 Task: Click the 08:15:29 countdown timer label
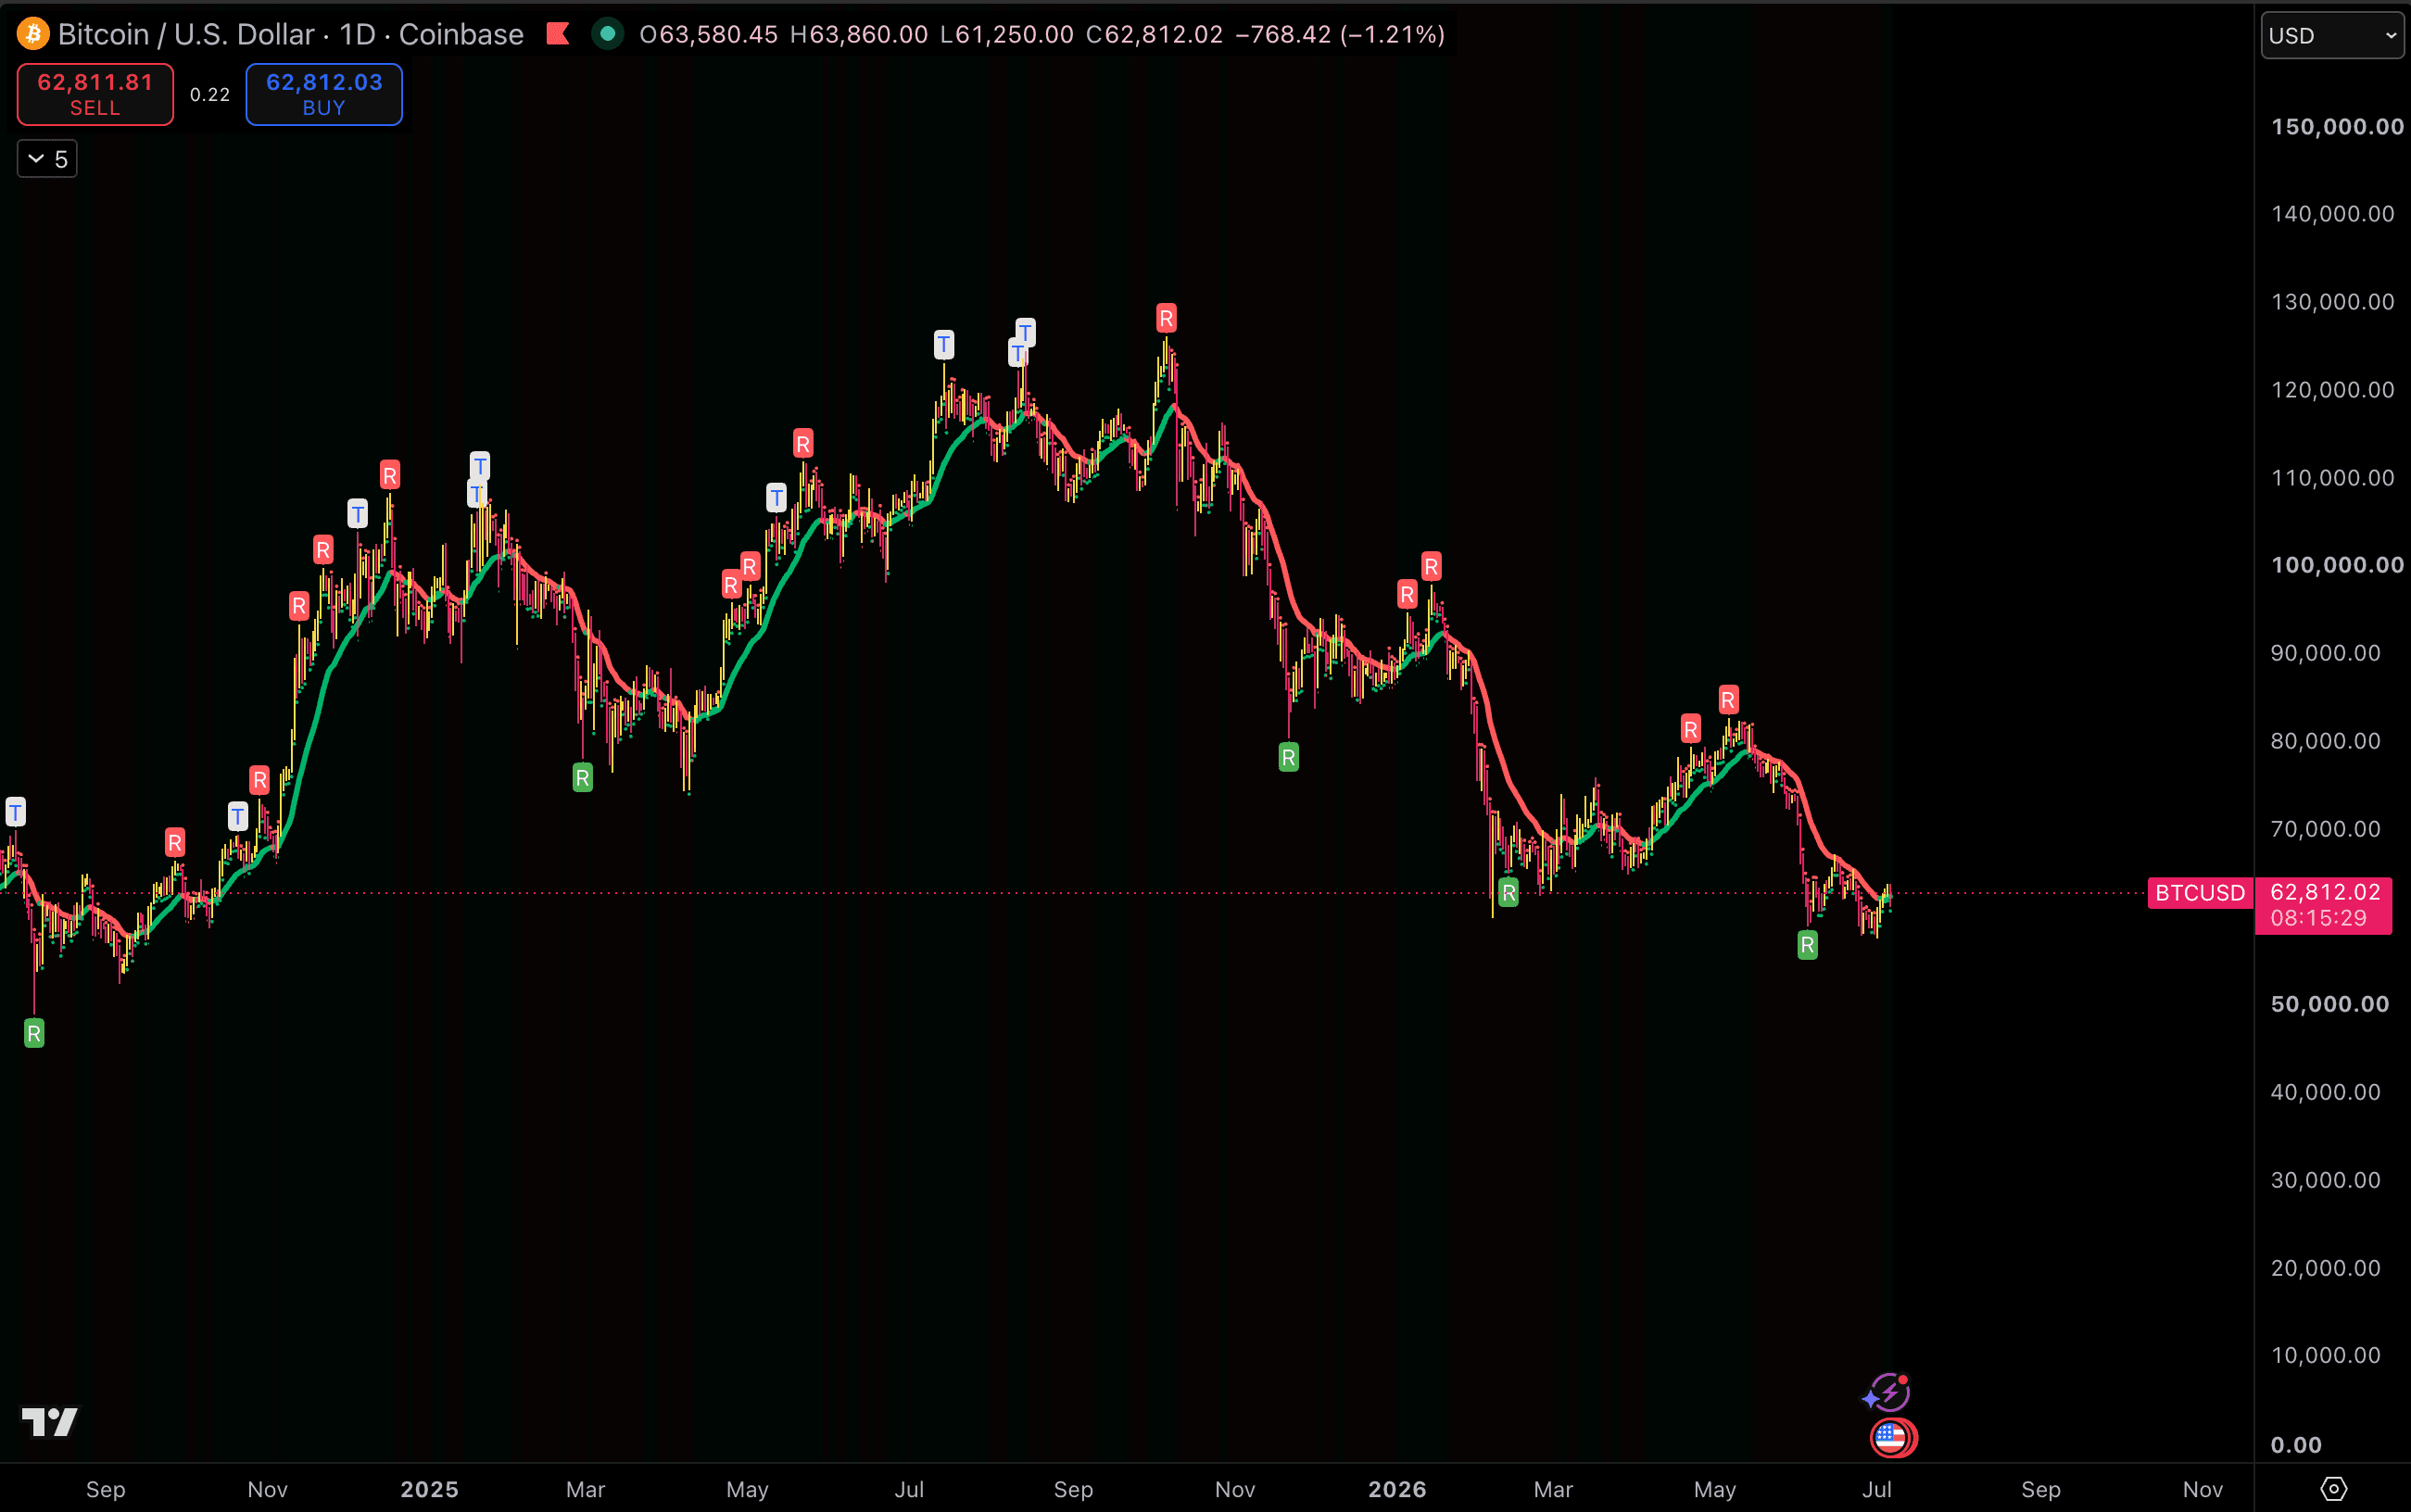pos(2318,918)
